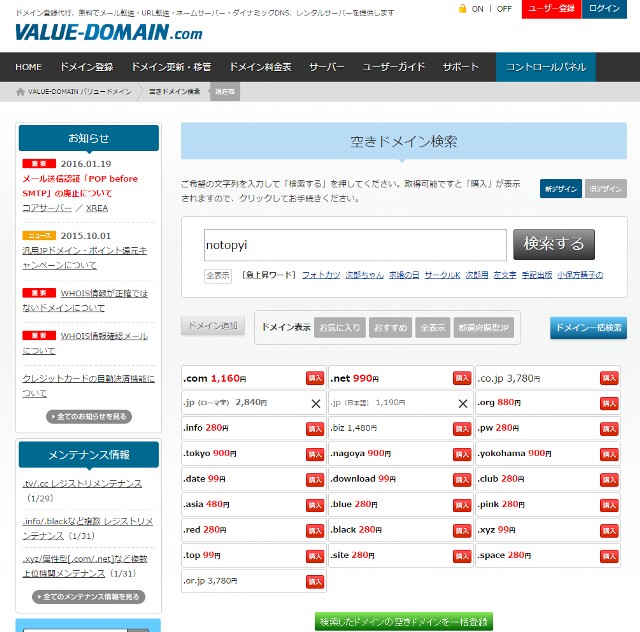Click the ログイン button

click(604, 9)
